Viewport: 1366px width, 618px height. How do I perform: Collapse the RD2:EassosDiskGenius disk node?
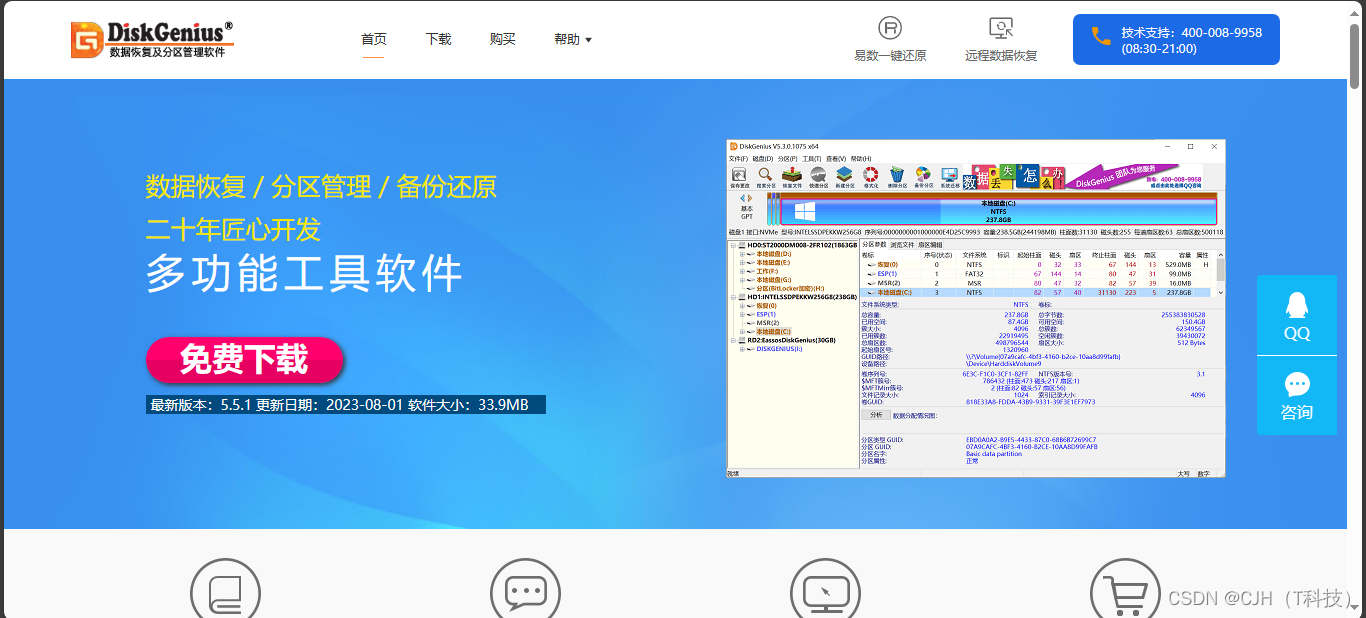point(733,340)
